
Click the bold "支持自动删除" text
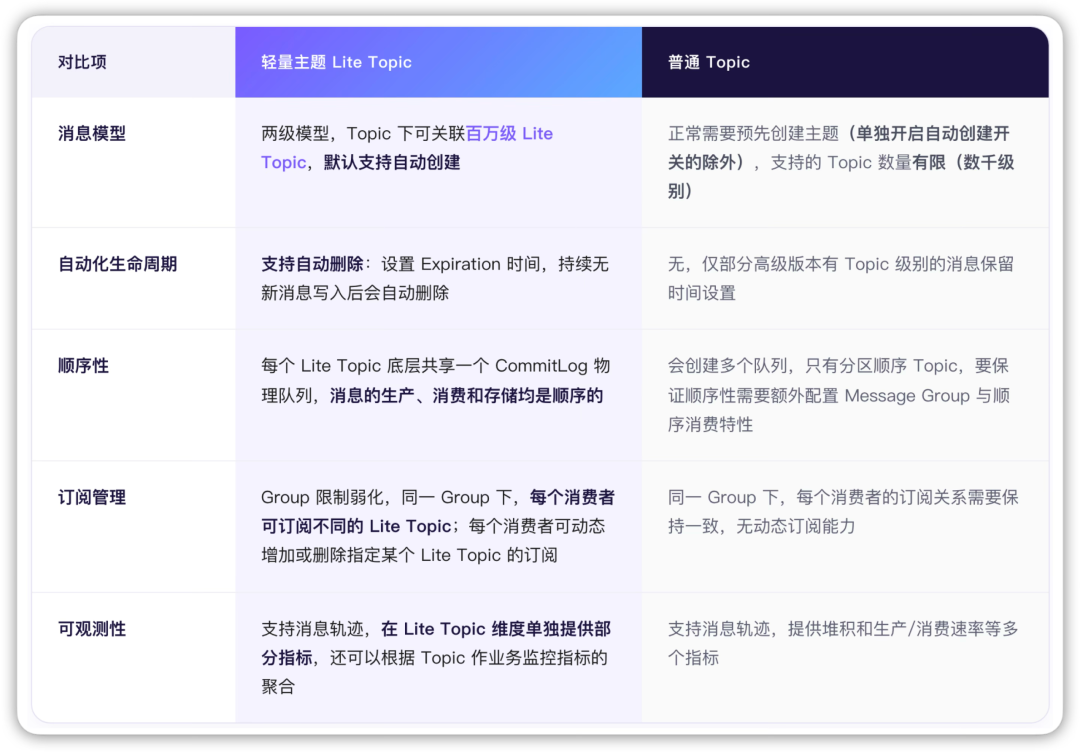tap(312, 264)
